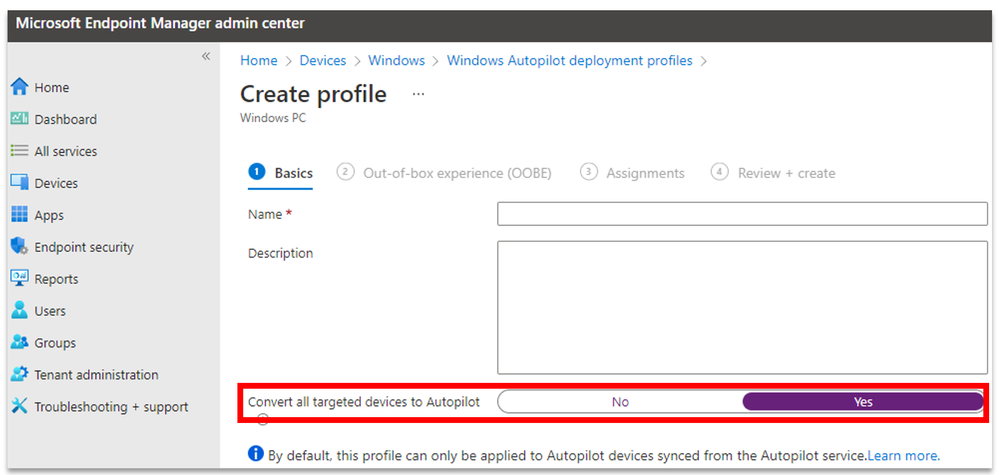The width and height of the screenshot is (999, 475).
Task: Open the Apps grid icon
Action: coord(20,215)
